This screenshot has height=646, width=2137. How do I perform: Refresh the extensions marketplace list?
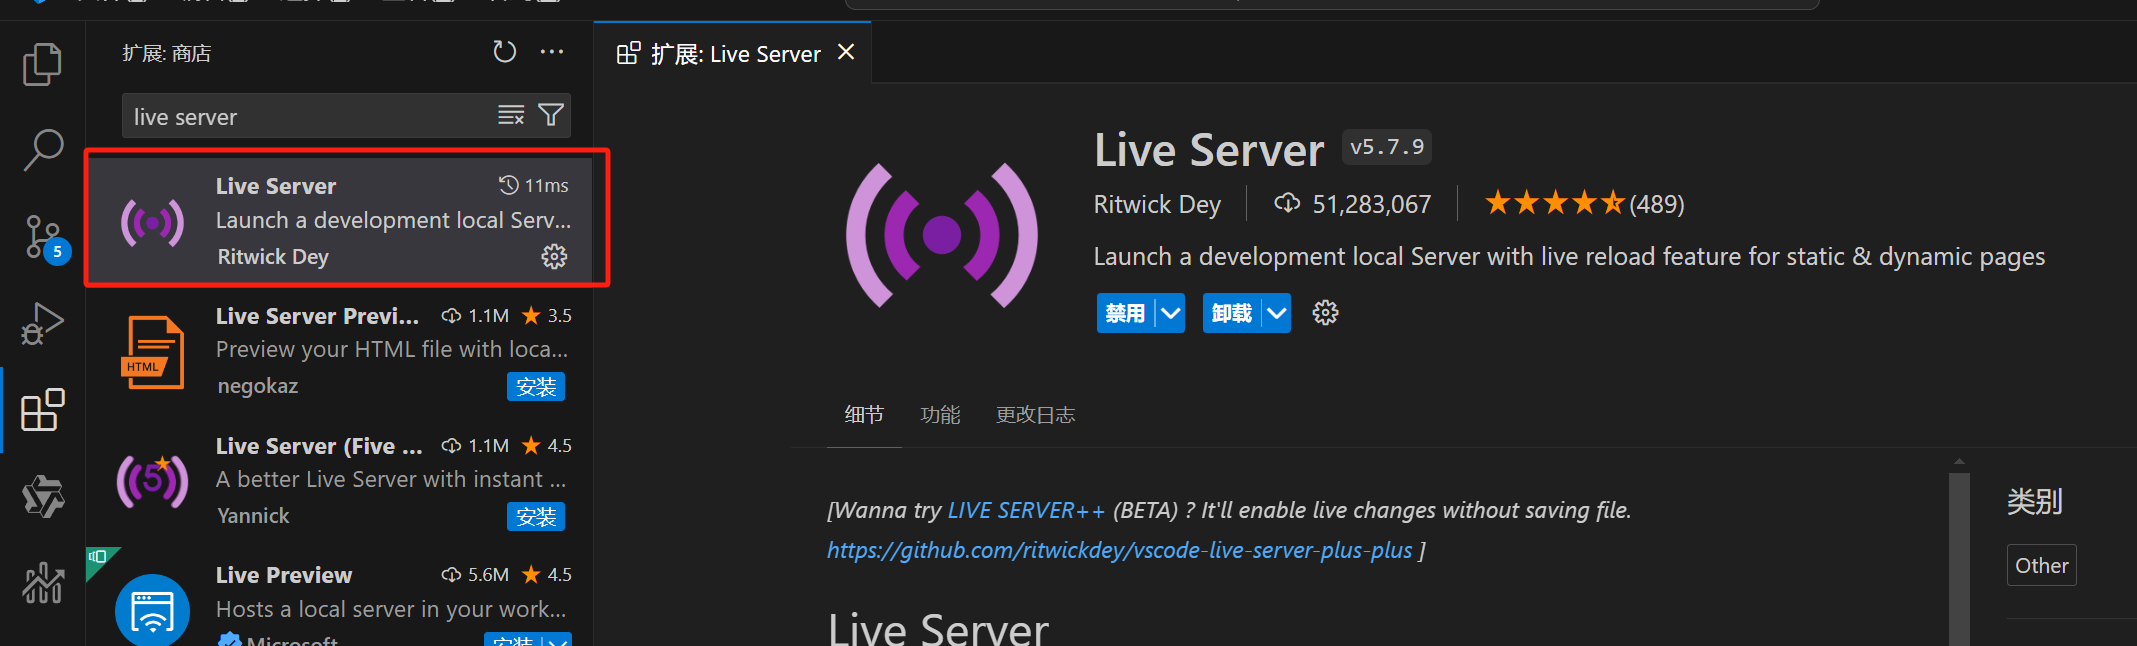505,52
